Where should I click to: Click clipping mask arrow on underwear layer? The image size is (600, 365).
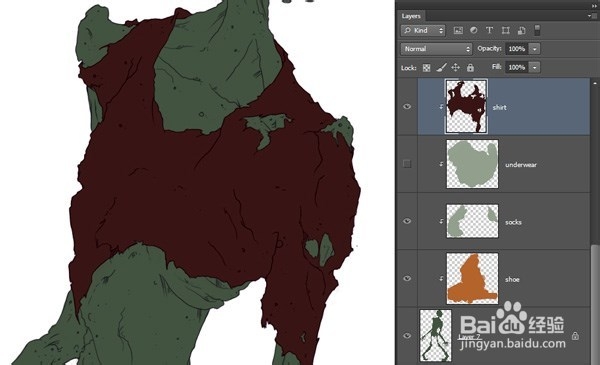tap(441, 164)
